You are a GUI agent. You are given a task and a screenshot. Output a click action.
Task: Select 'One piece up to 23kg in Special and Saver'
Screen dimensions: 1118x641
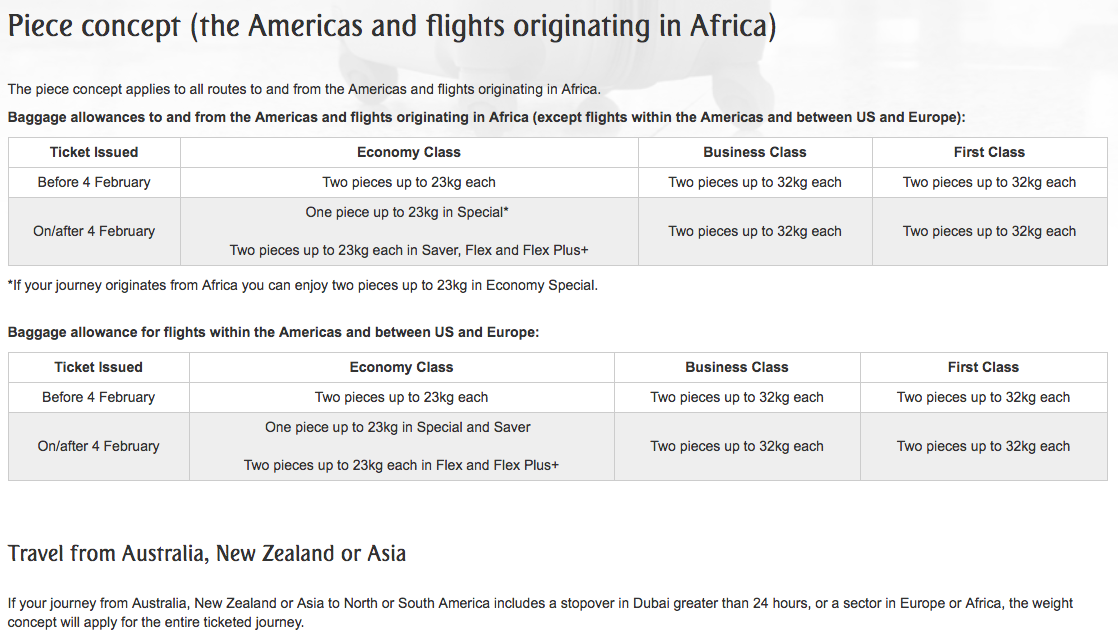398,427
